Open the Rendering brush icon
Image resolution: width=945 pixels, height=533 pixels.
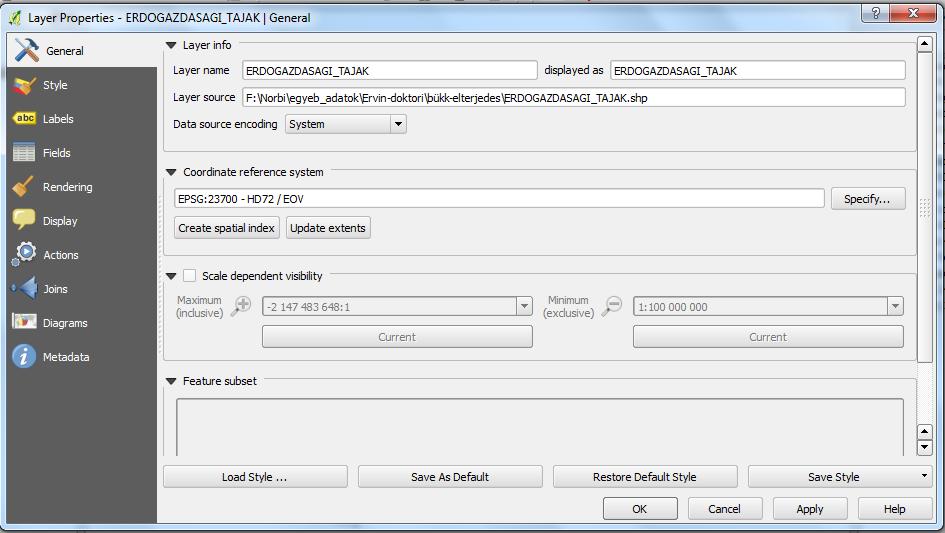coord(24,186)
